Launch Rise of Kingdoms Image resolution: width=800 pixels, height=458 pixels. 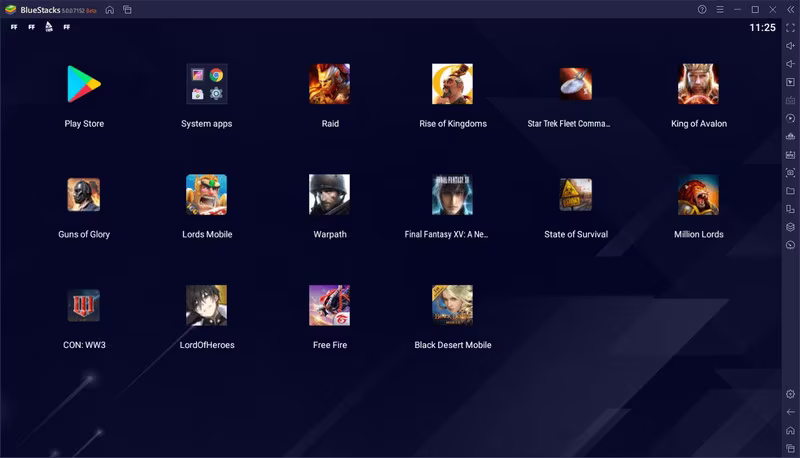453,84
